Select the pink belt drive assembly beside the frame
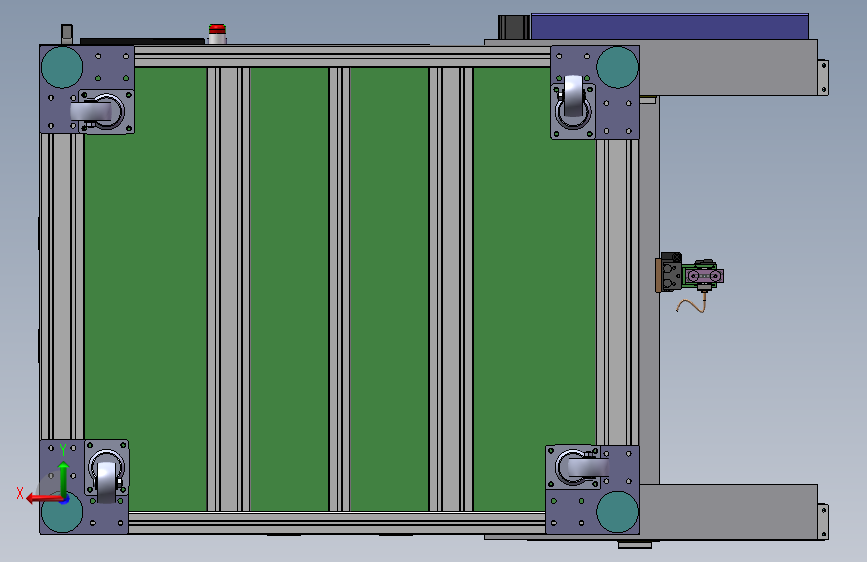The height and width of the screenshot is (562, 867). click(704, 275)
